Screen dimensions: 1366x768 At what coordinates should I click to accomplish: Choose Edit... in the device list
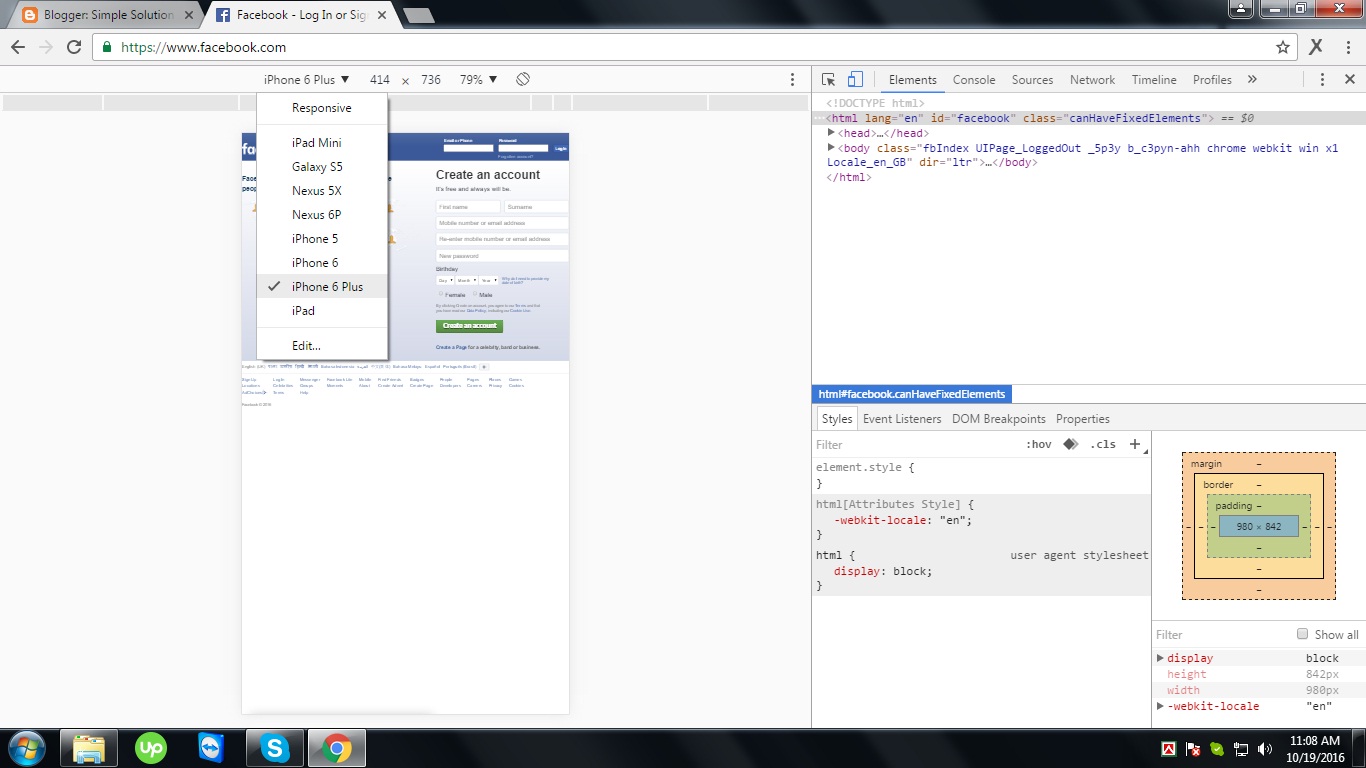303,345
